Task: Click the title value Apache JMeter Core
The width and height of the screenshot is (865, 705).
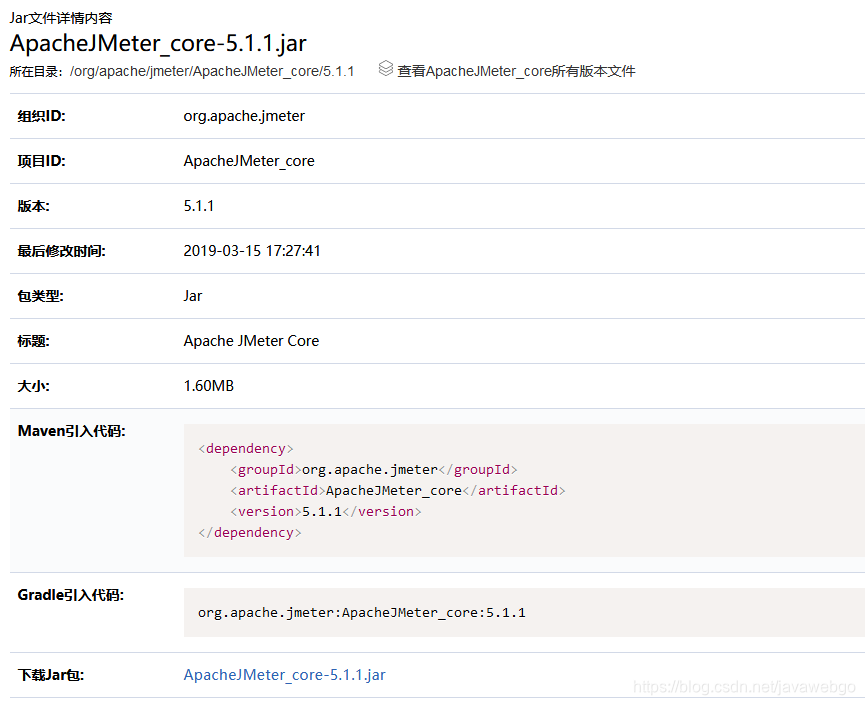Action: point(251,341)
